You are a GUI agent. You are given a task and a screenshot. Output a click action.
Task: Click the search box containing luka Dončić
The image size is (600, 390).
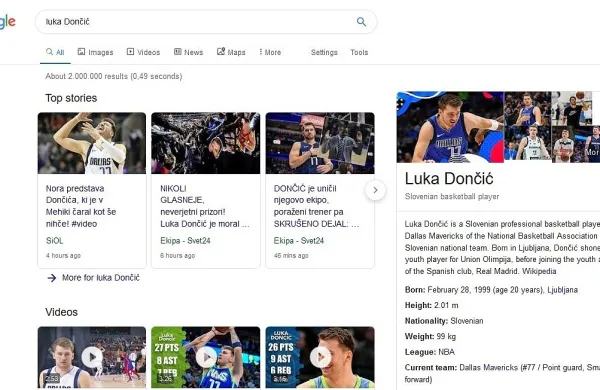click(x=206, y=22)
